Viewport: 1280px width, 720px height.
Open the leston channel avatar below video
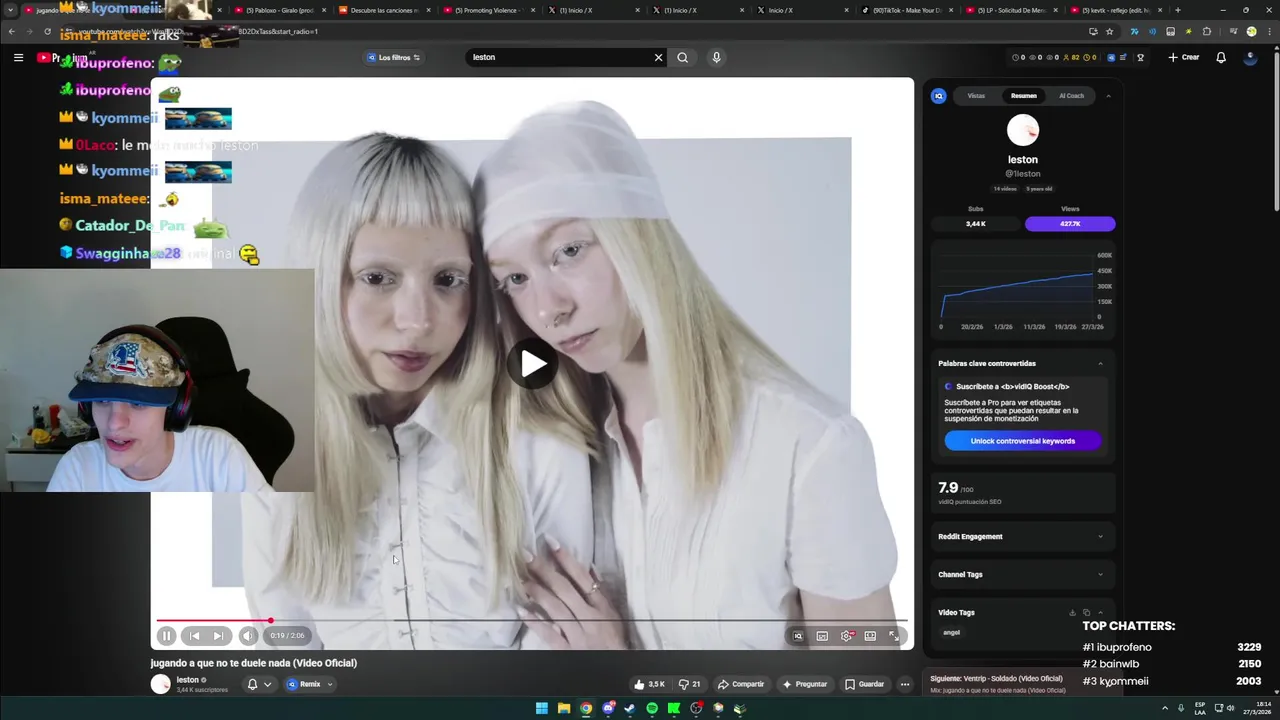coord(160,684)
